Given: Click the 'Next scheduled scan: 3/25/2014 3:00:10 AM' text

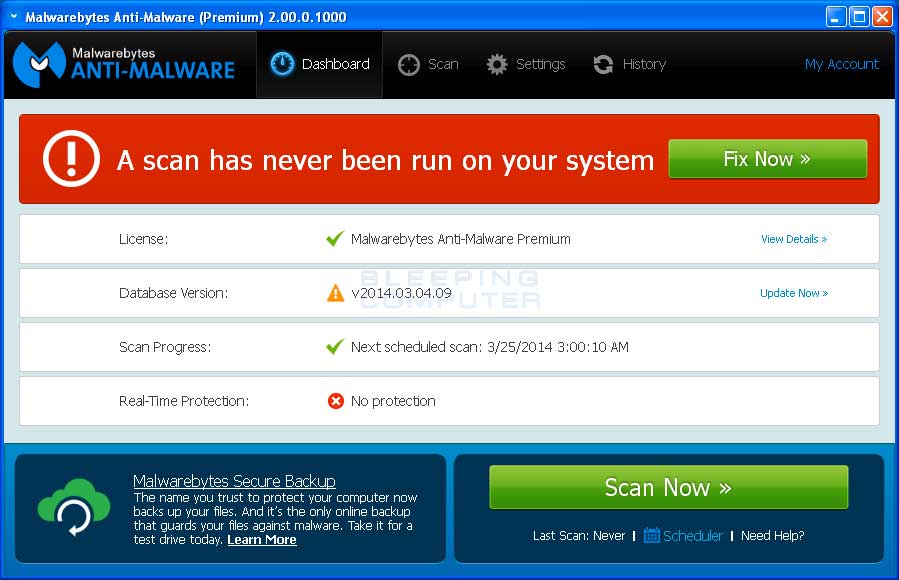Looking at the screenshot, I should point(490,347).
